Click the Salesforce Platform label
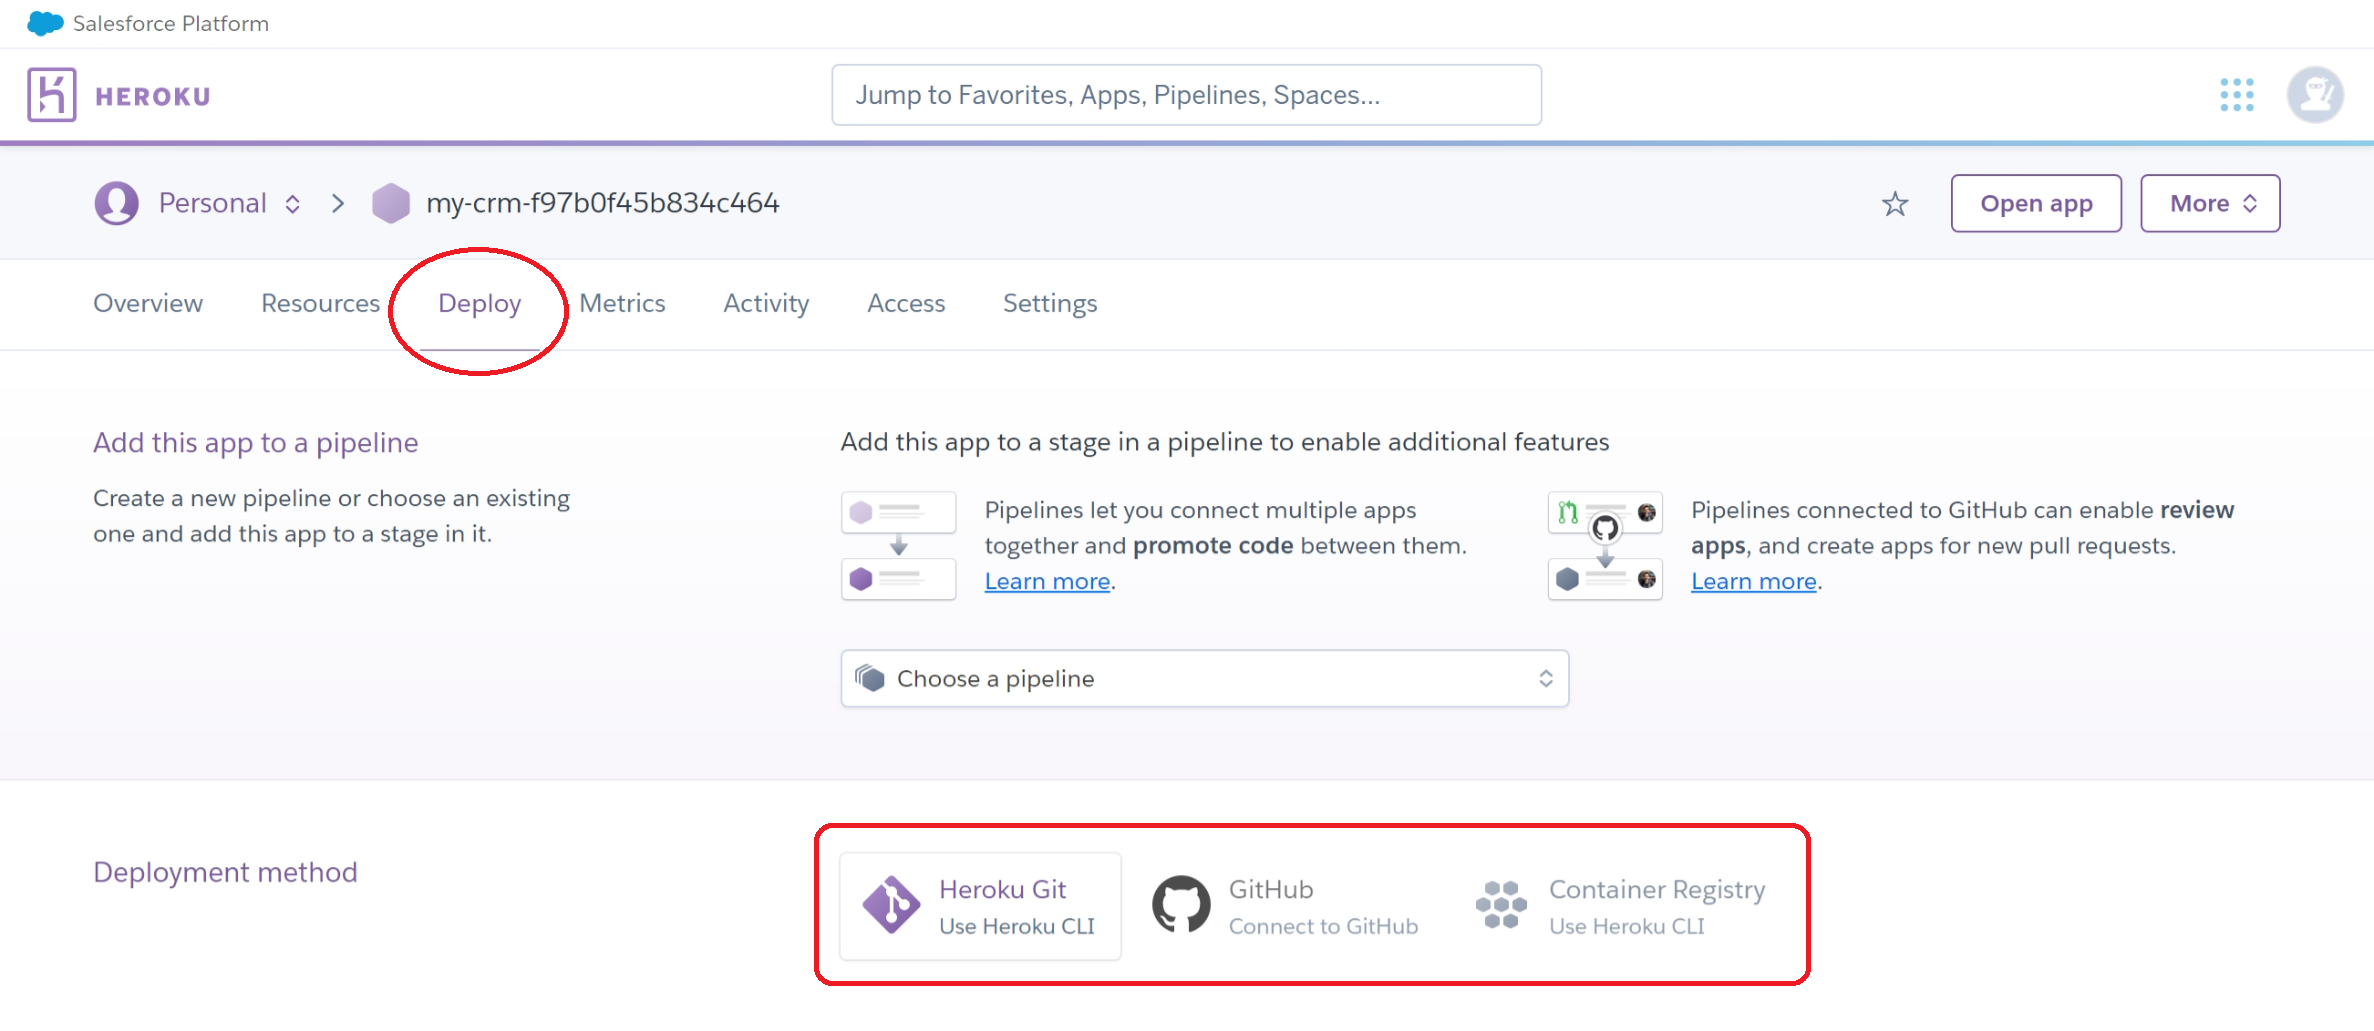This screenshot has width=2374, height=1031. click(x=171, y=23)
